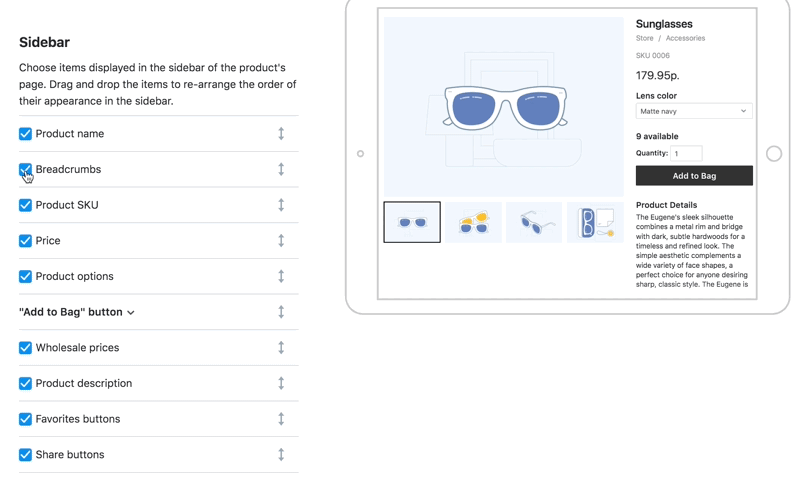Viewport: 808px width, 478px height.
Task: Click the Product options drag handle
Action: [x=281, y=276]
